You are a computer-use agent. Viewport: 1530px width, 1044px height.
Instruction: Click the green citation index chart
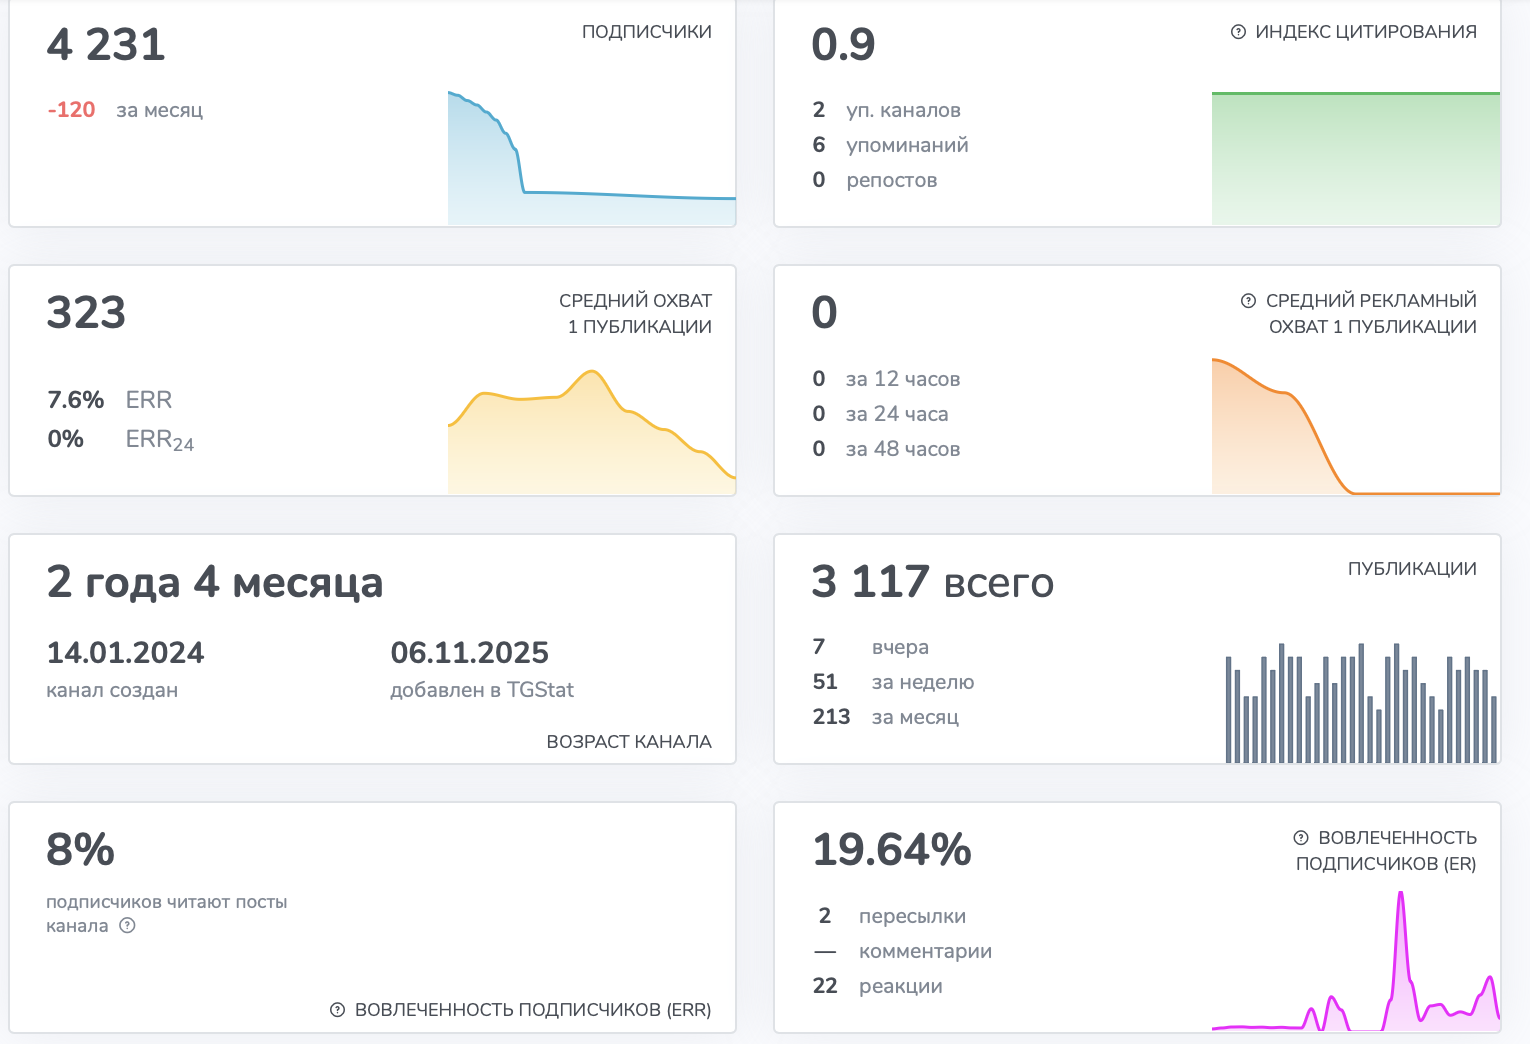pos(1356,158)
